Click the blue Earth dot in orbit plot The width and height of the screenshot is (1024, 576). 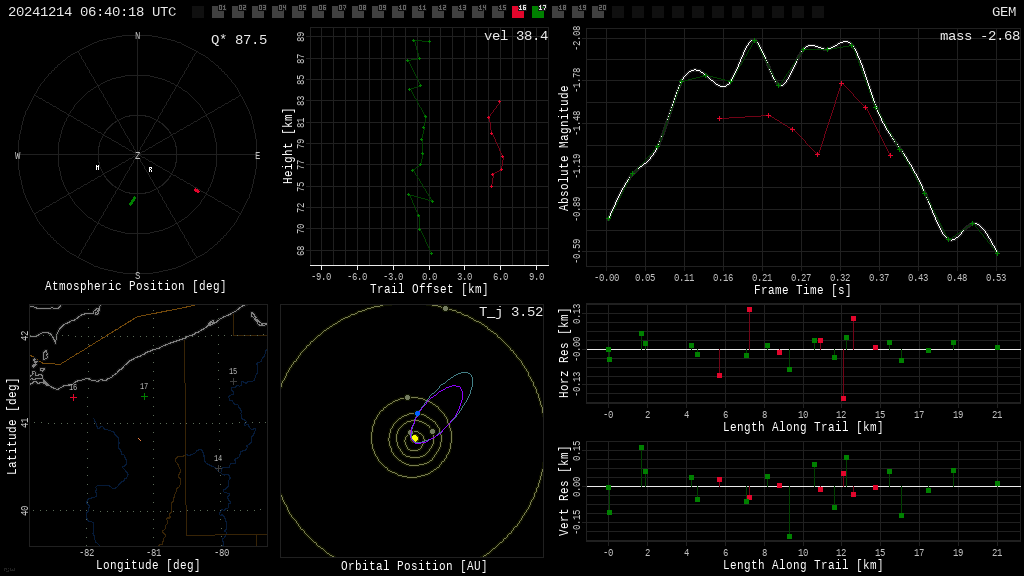(417, 414)
